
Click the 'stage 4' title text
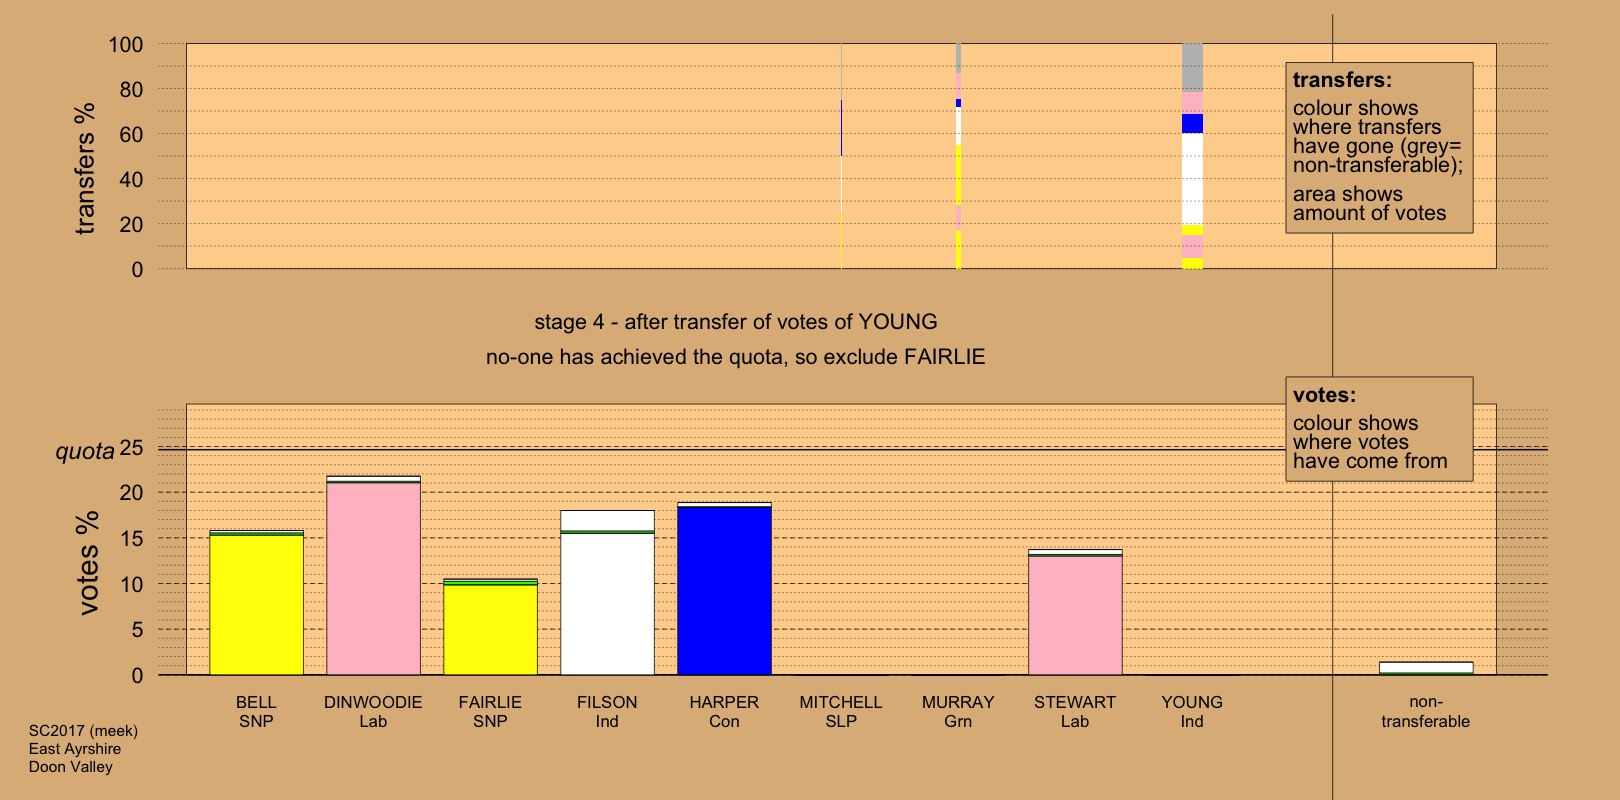[x=735, y=322]
